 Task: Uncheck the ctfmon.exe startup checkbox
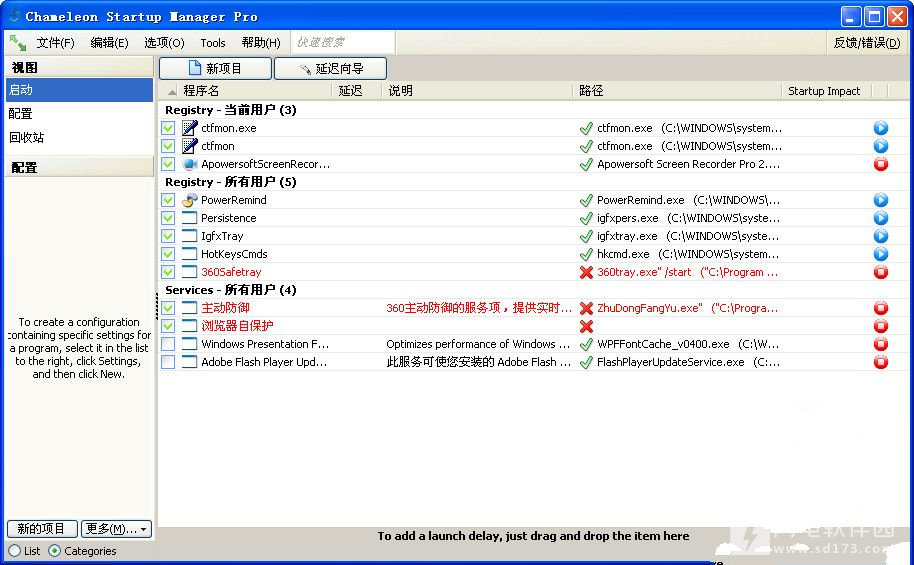coord(168,128)
